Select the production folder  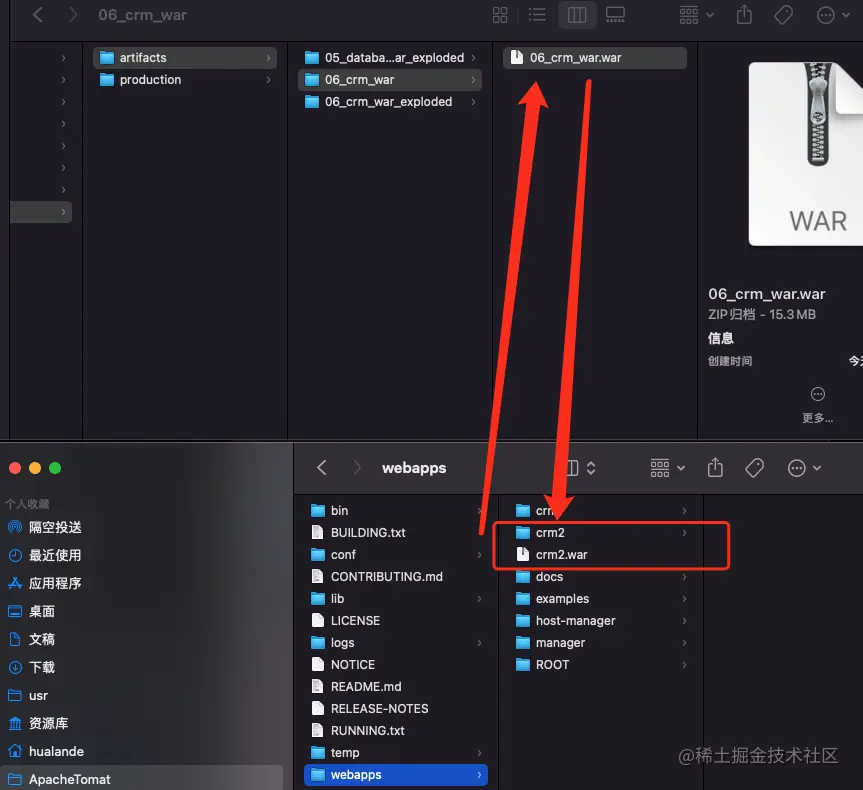coord(185,80)
